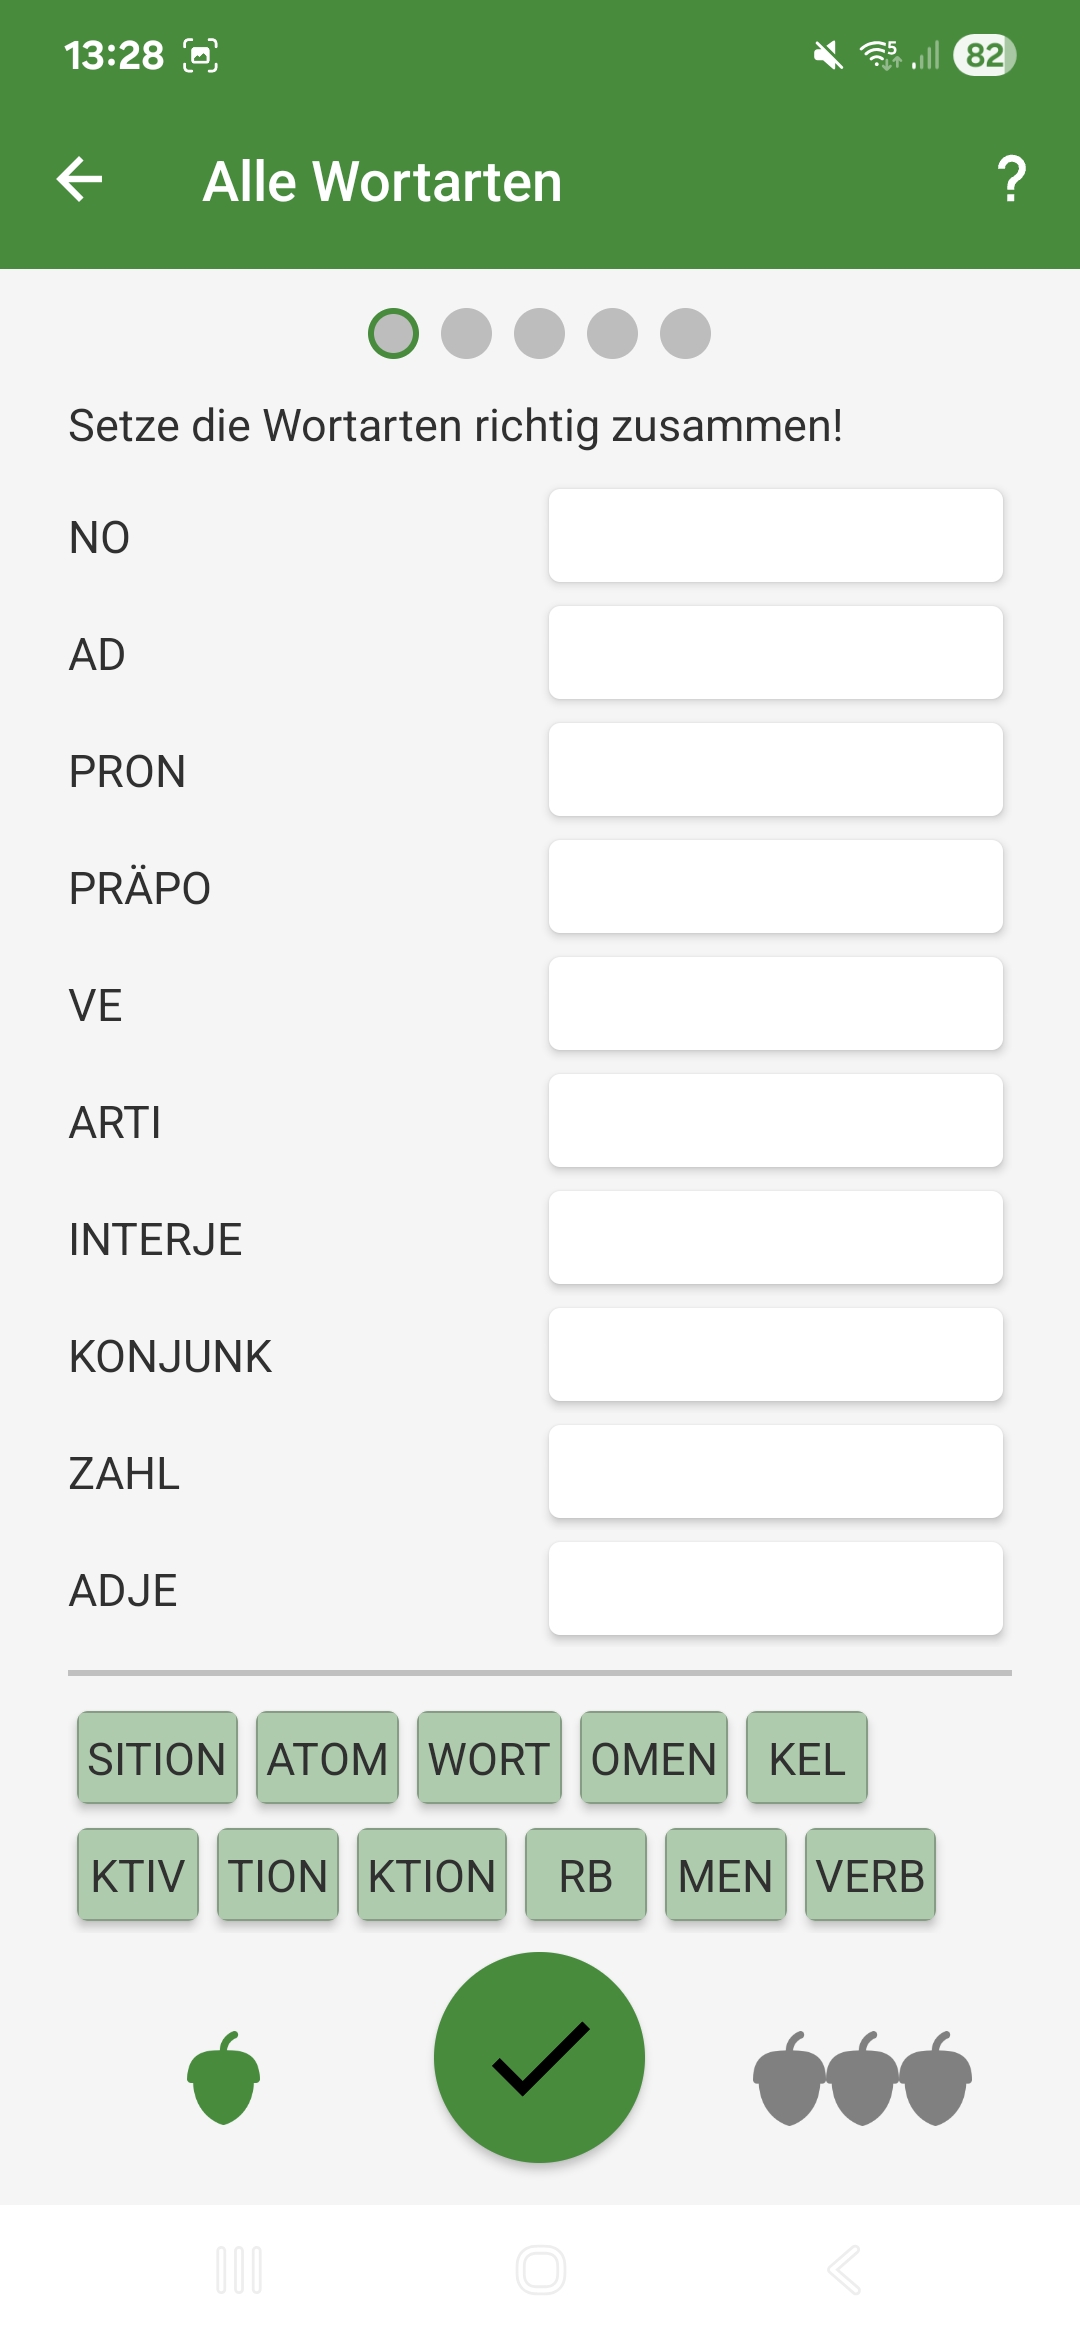Select the answer box beside ADJE
This screenshot has height=2340, width=1080.
776,1588
